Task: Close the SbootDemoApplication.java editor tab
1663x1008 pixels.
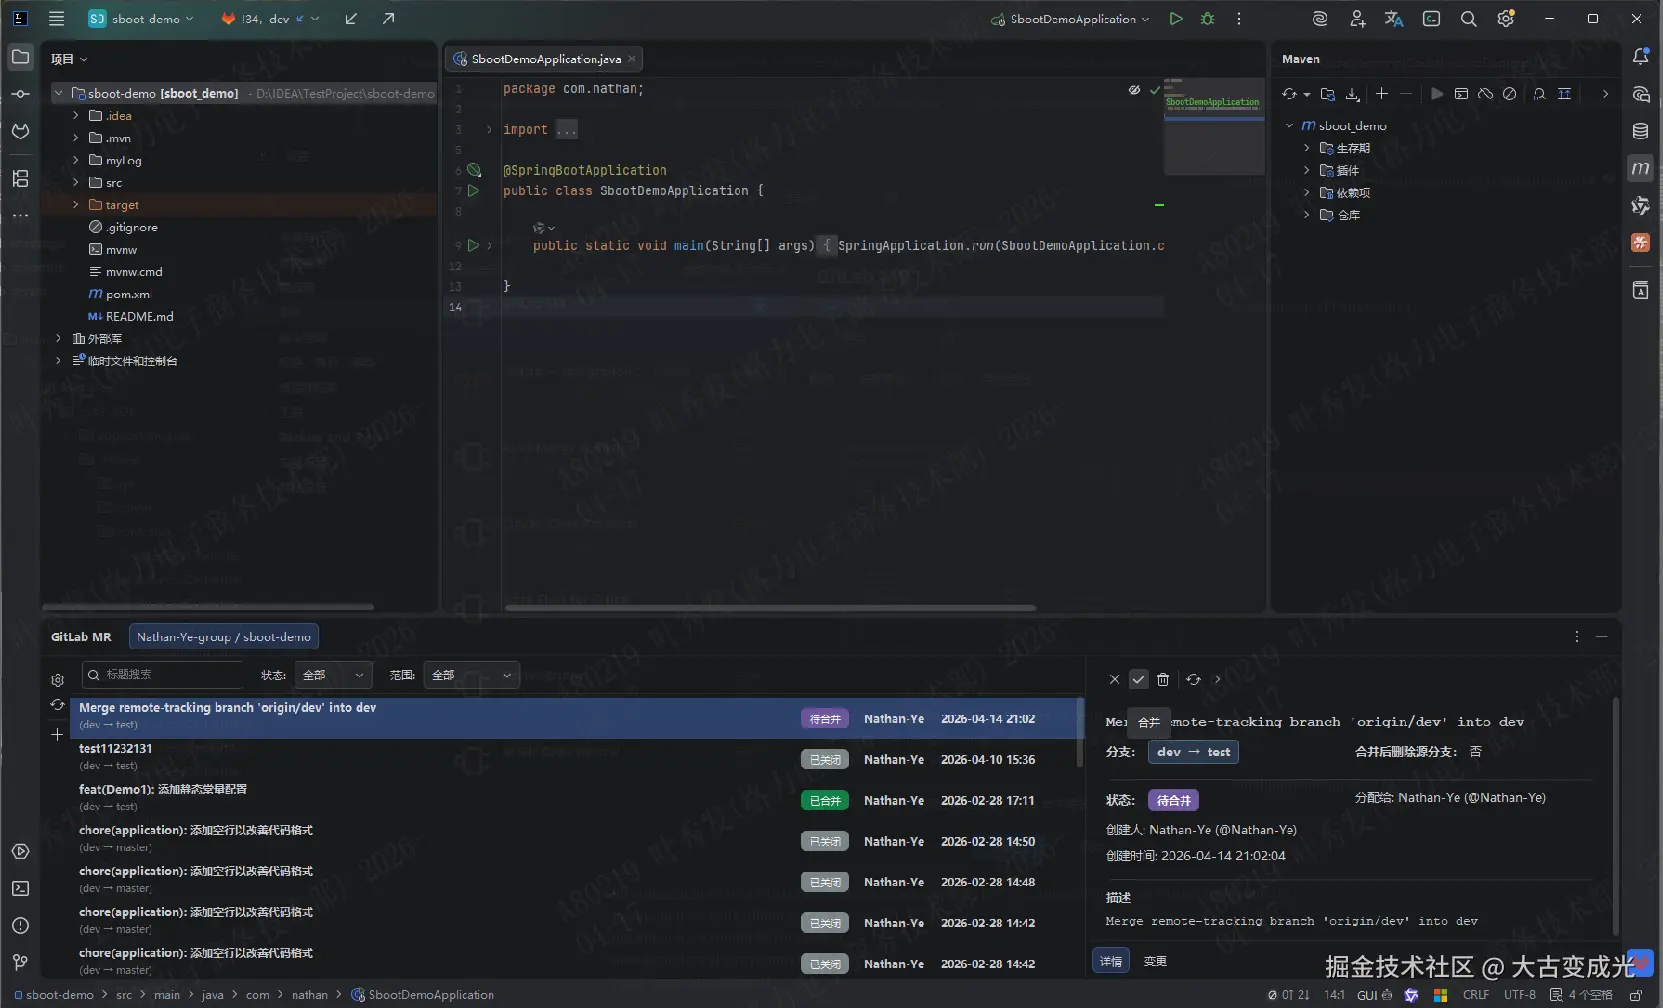Action: click(632, 59)
